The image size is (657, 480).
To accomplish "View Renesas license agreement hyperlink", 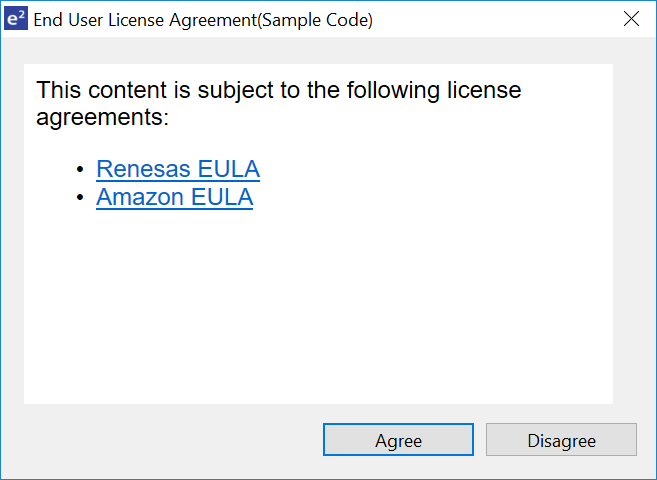I will pyautogui.click(x=178, y=169).
